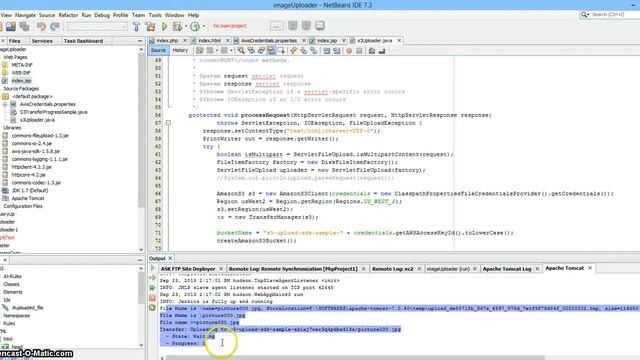Image resolution: width=640 pixels, height=360 pixels.
Task: Open the Refactor menu
Action: coord(68,15)
